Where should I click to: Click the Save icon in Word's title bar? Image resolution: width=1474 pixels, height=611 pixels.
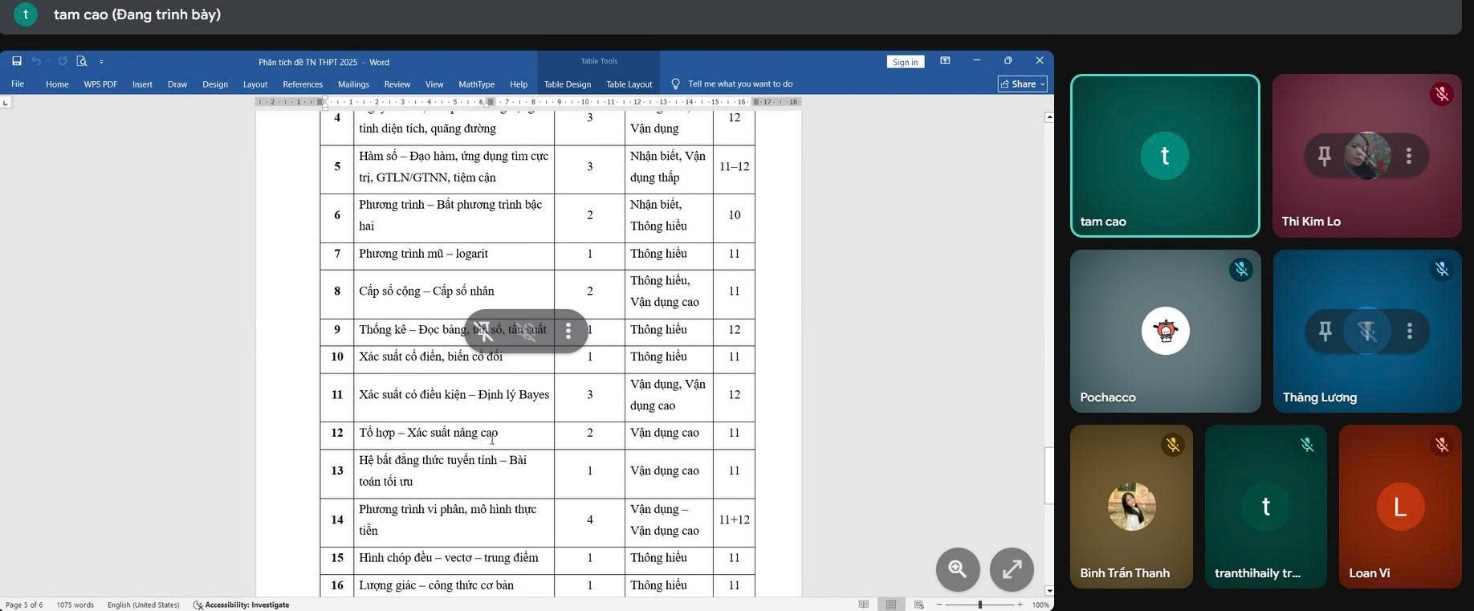(17, 62)
